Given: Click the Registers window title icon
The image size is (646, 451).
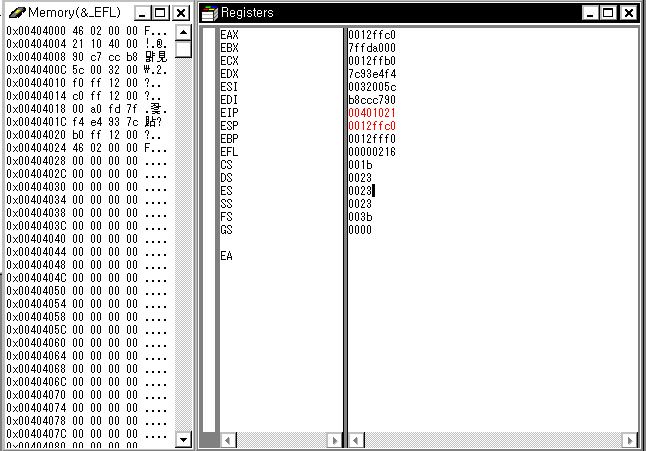Looking at the screenshot, I should (x=210, y=13).
